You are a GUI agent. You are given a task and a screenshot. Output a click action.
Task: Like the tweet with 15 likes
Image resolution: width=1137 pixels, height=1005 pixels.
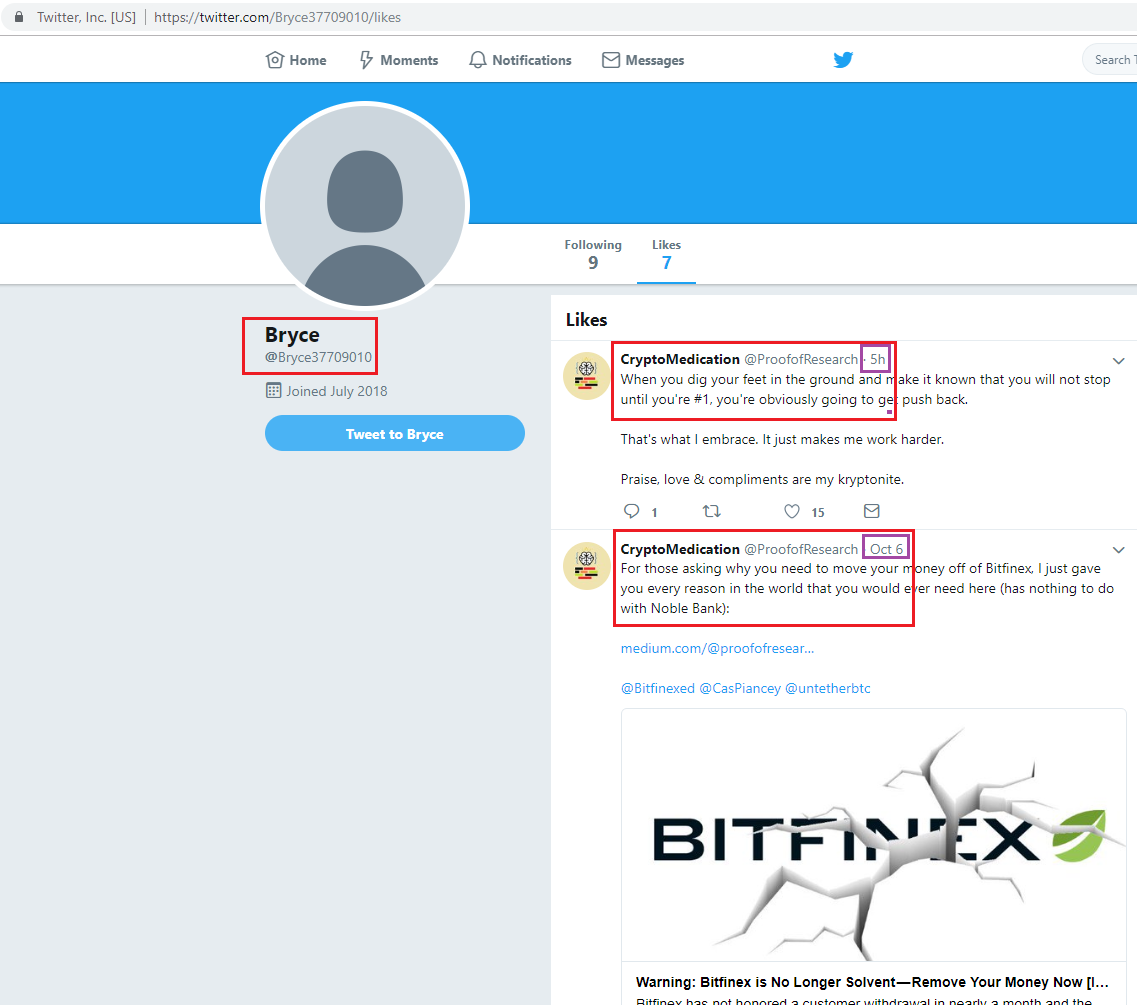(x=792, y=511)
